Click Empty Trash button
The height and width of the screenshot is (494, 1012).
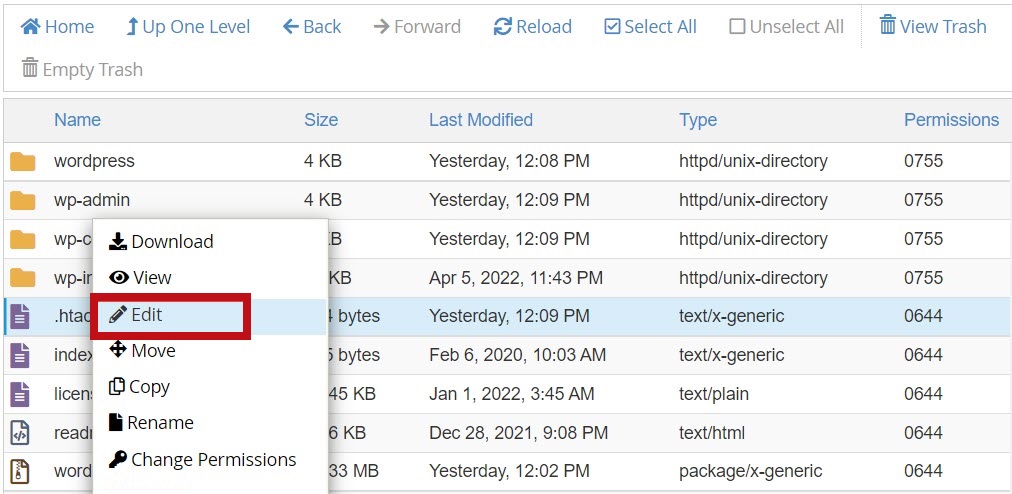[82, 70]
